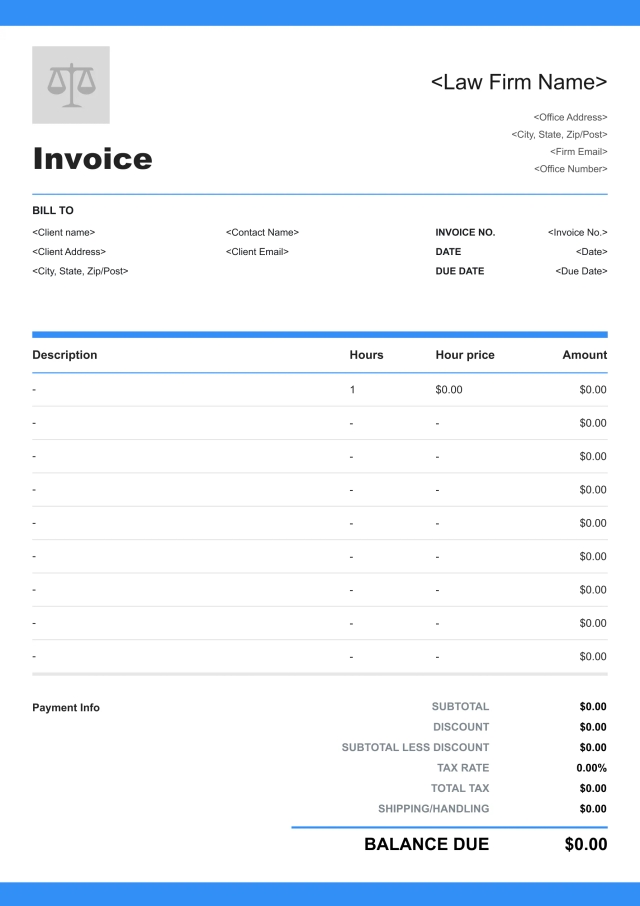Select the hours value 1 in first row
Image resolution: width=640 pixels, height=906 pixels.
(x=352, y=390)
